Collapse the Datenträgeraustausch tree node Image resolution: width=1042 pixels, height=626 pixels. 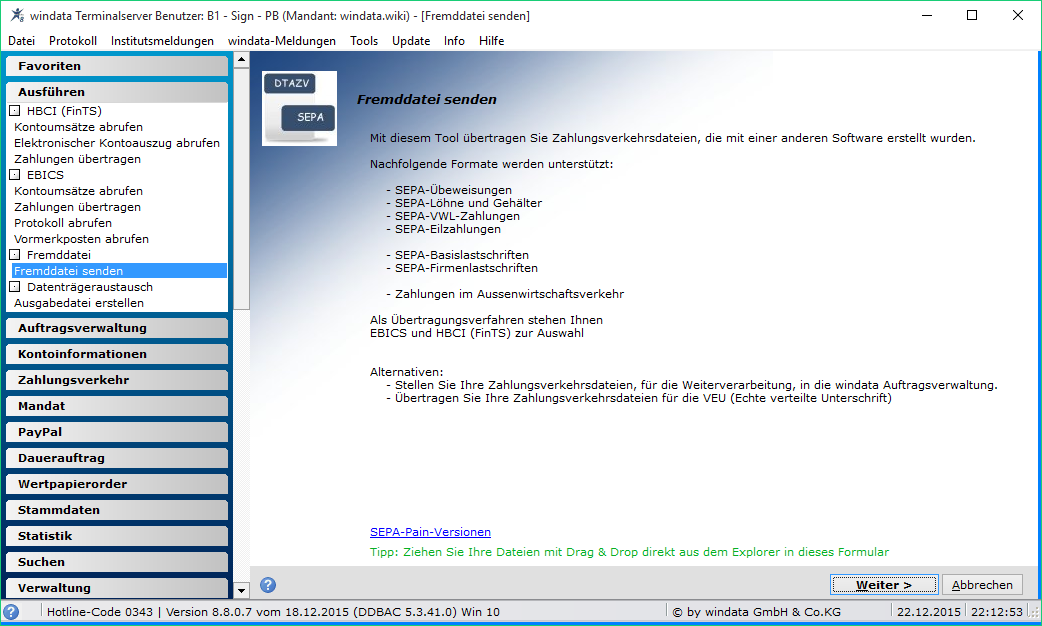(x=15, y=286)
